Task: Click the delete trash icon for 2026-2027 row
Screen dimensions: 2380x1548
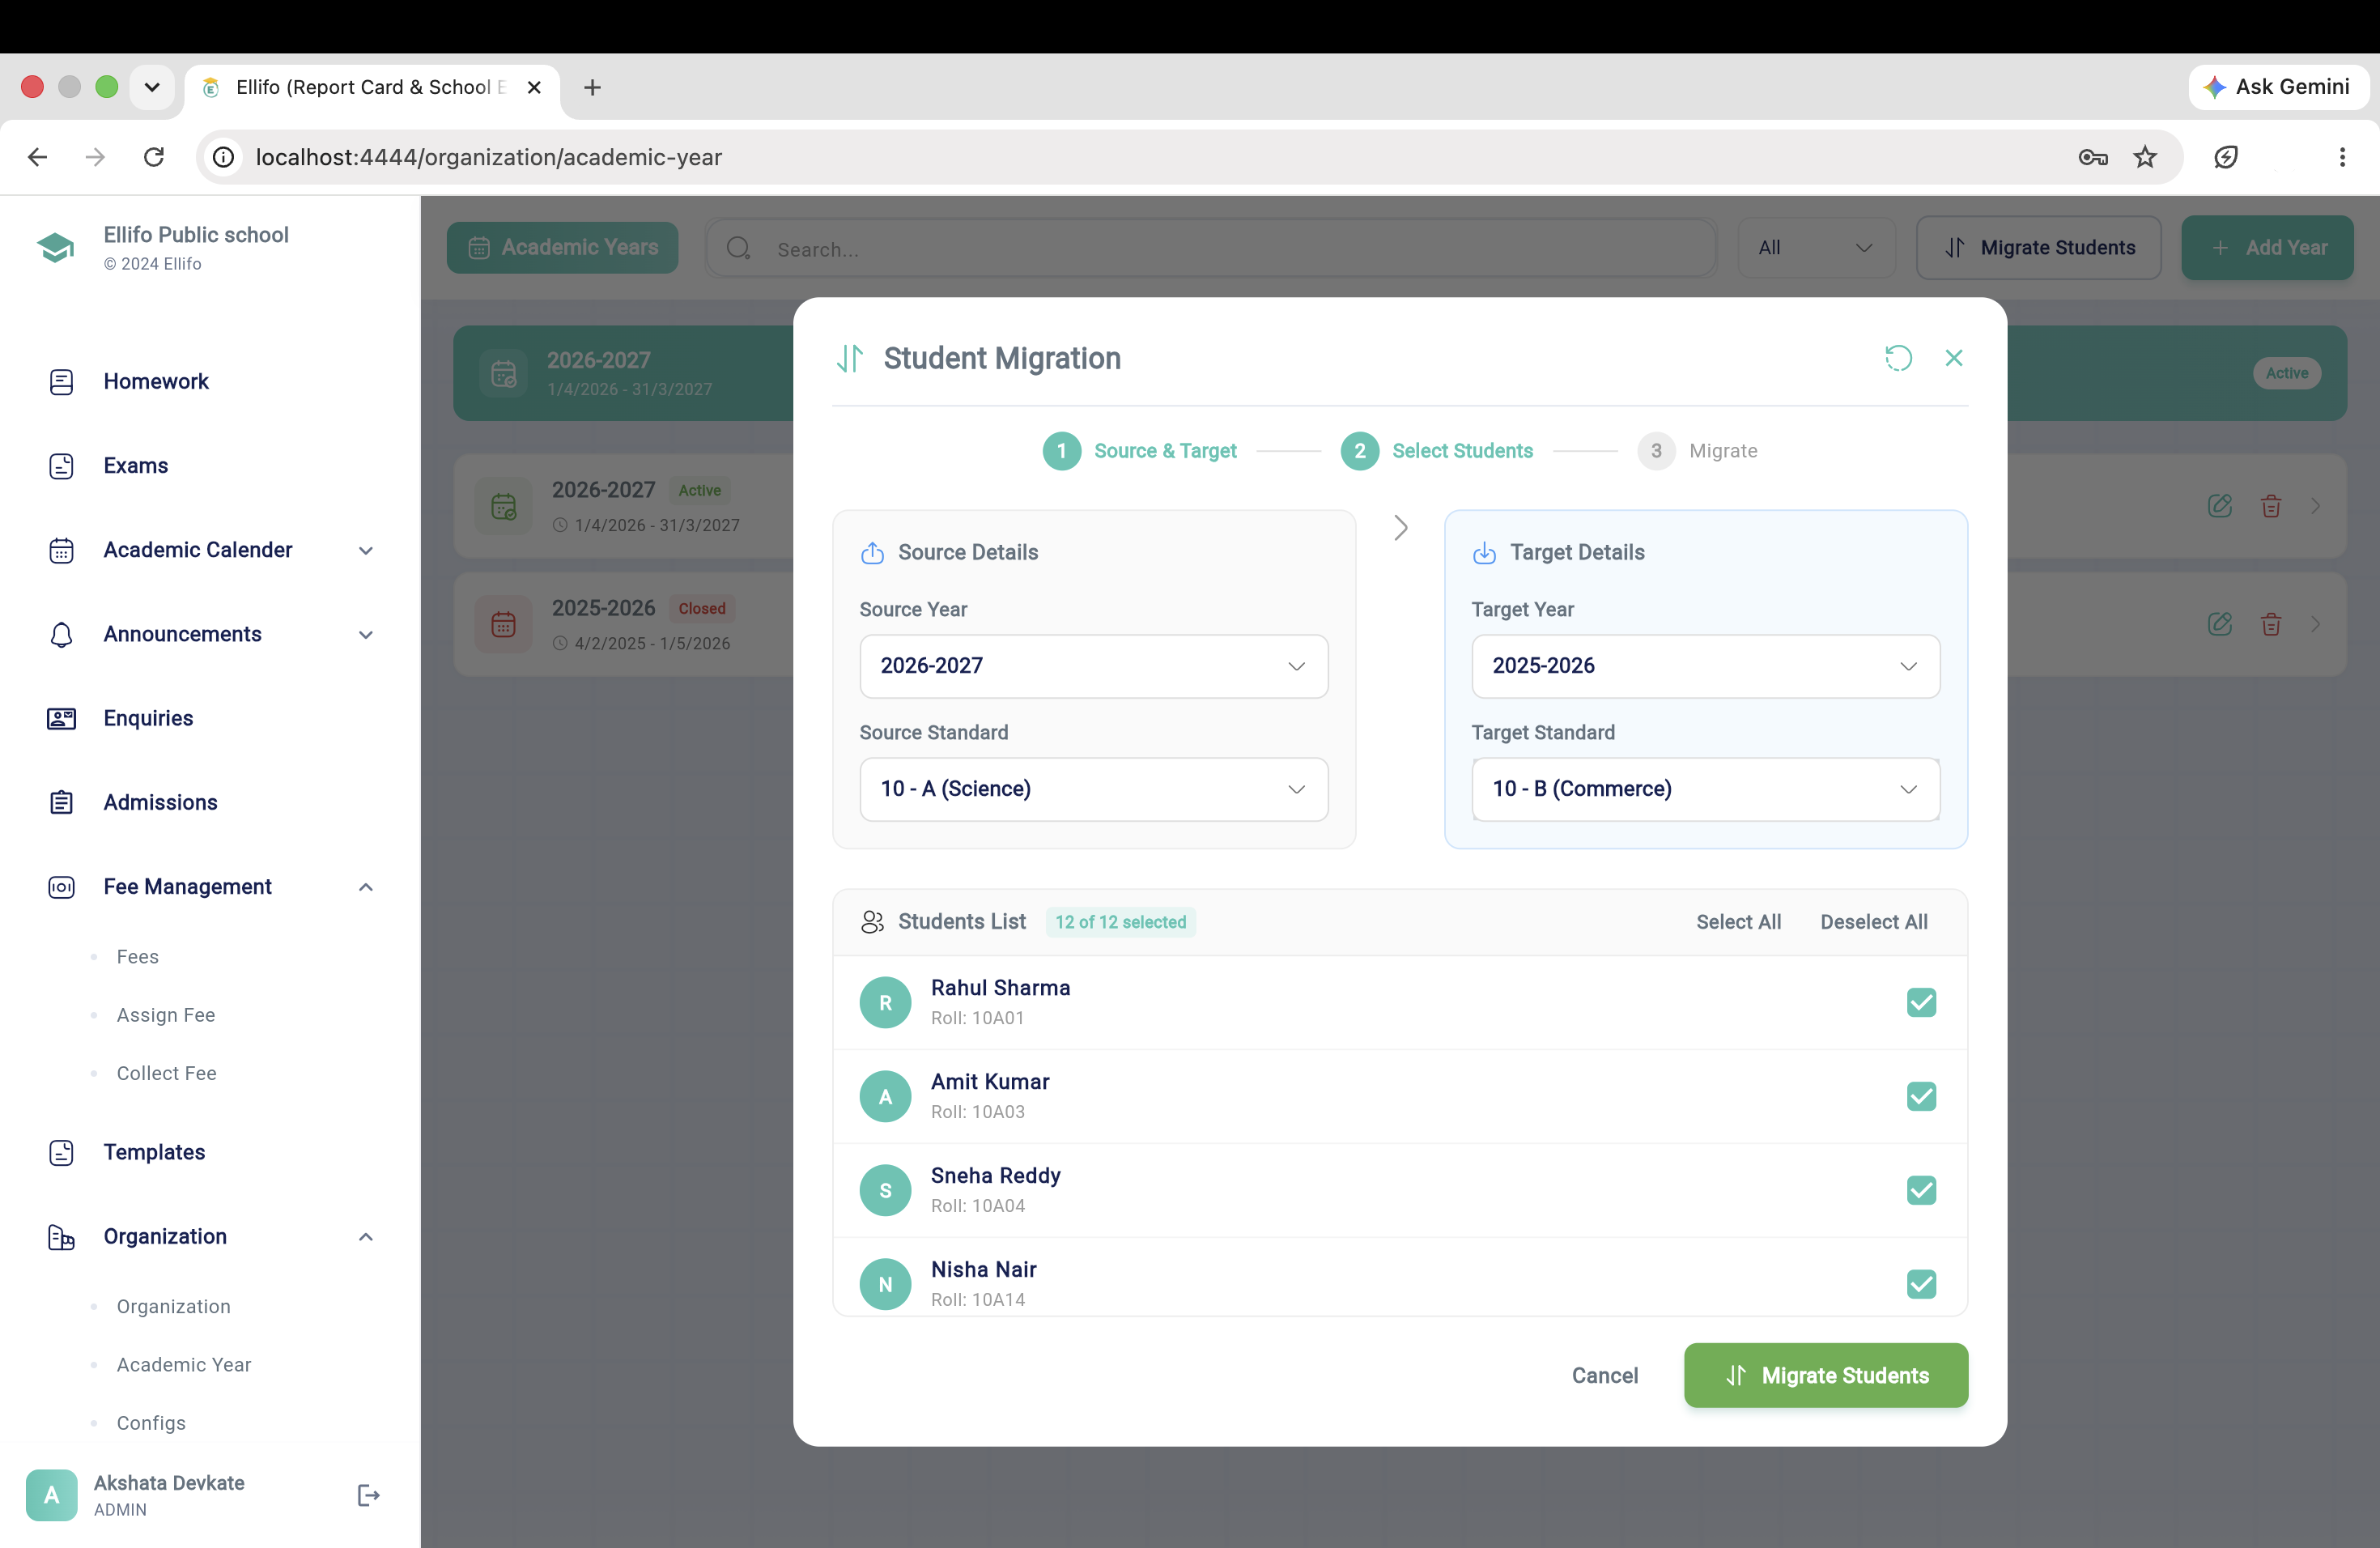Action: [2271, 506]
